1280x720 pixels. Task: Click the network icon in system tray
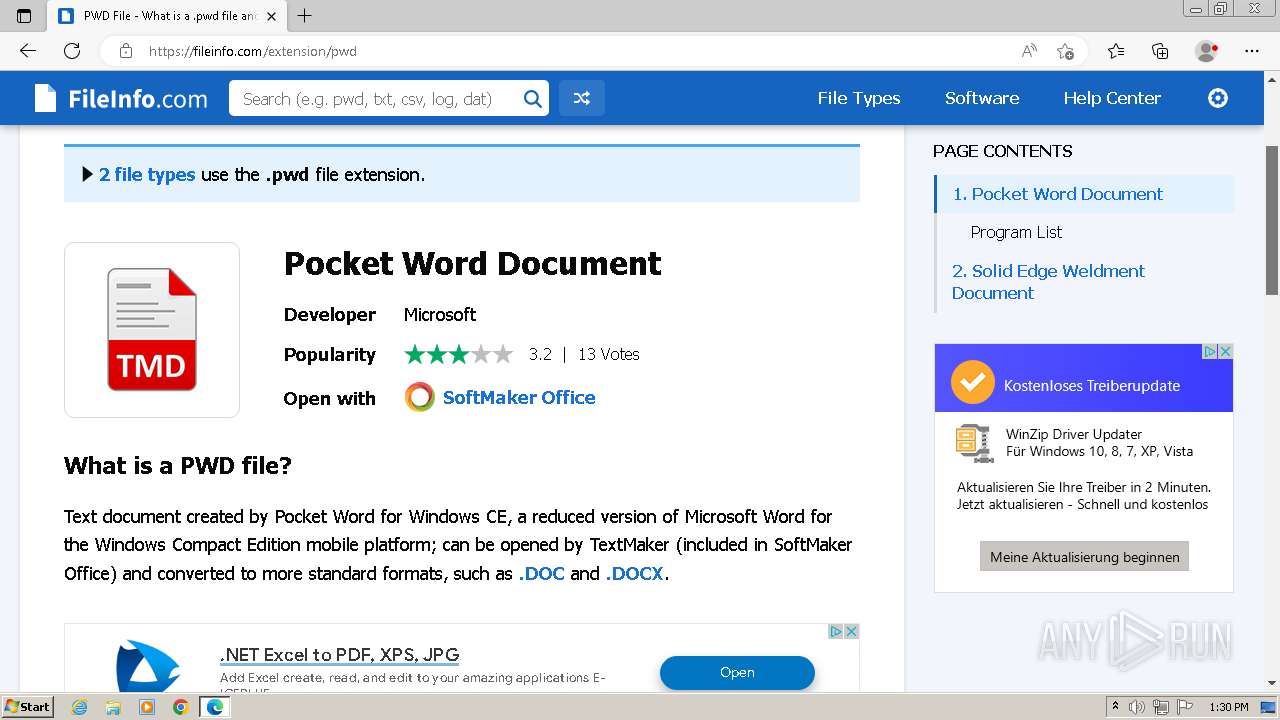click(1161, 707)
